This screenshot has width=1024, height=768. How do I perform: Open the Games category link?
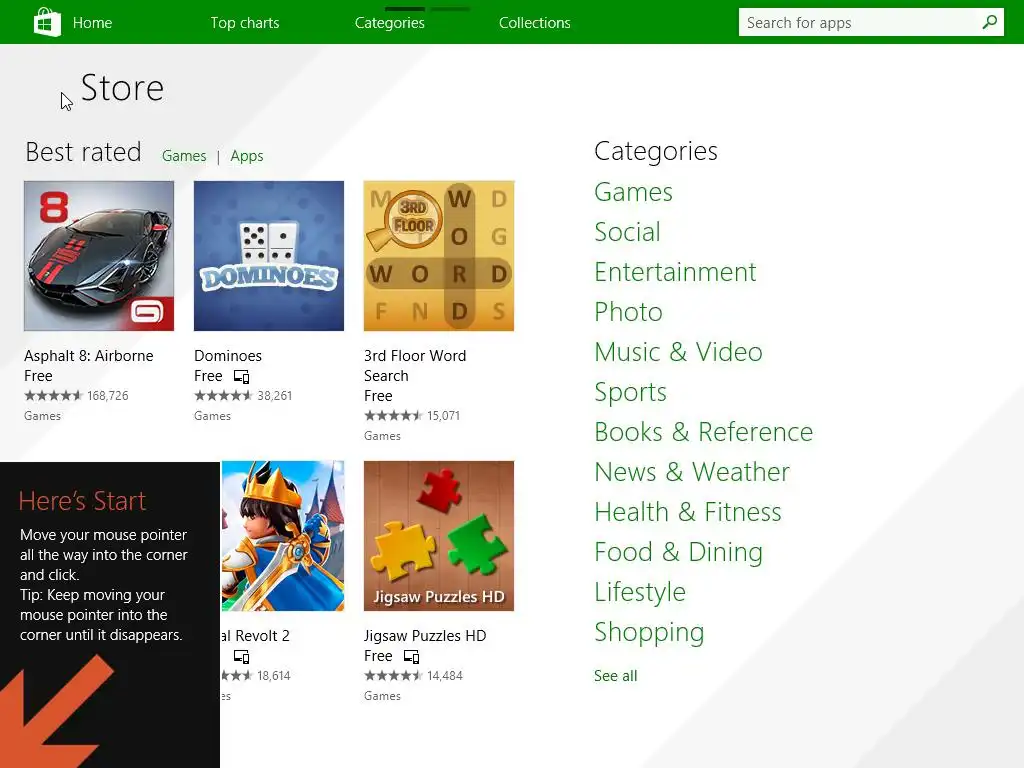[633, 192]
